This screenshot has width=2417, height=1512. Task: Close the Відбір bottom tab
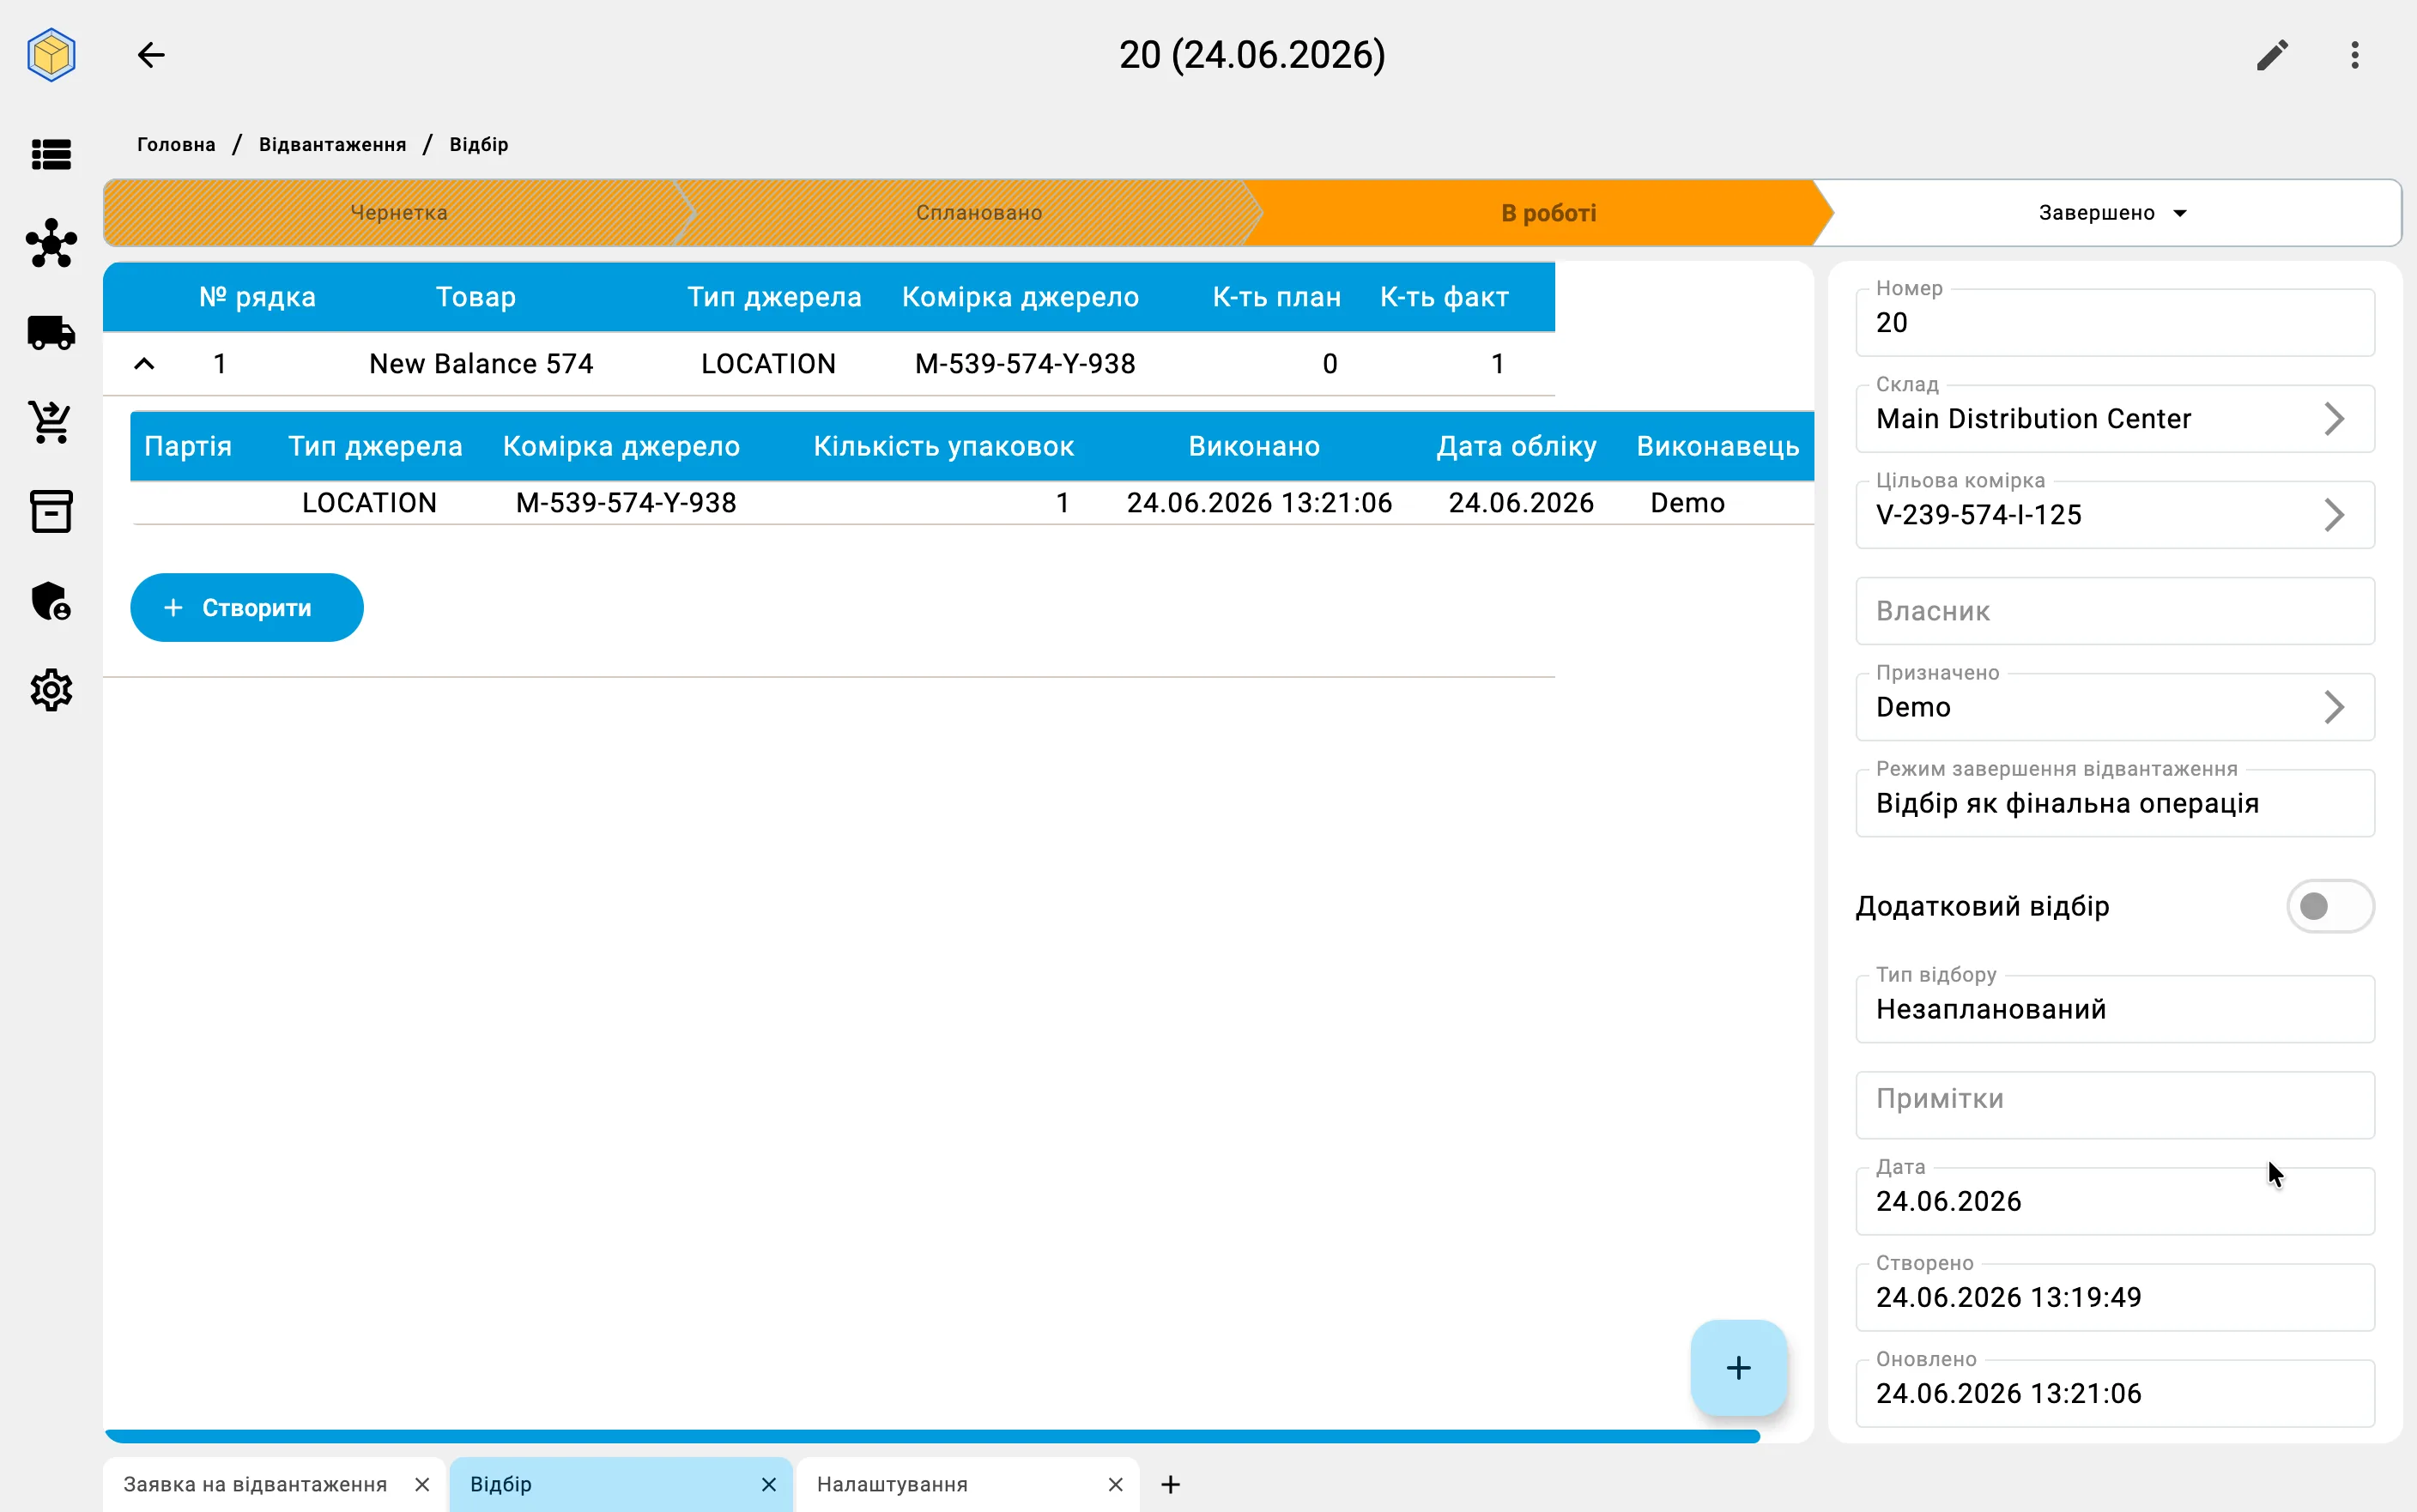coord(768,1484)
